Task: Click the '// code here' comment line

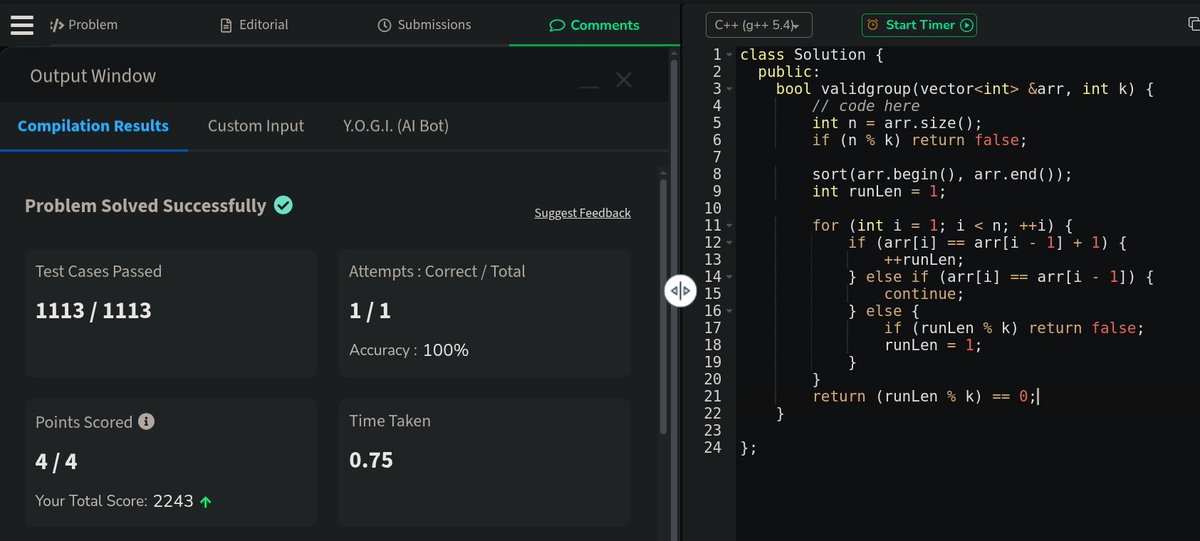Action: pos(866,106)
